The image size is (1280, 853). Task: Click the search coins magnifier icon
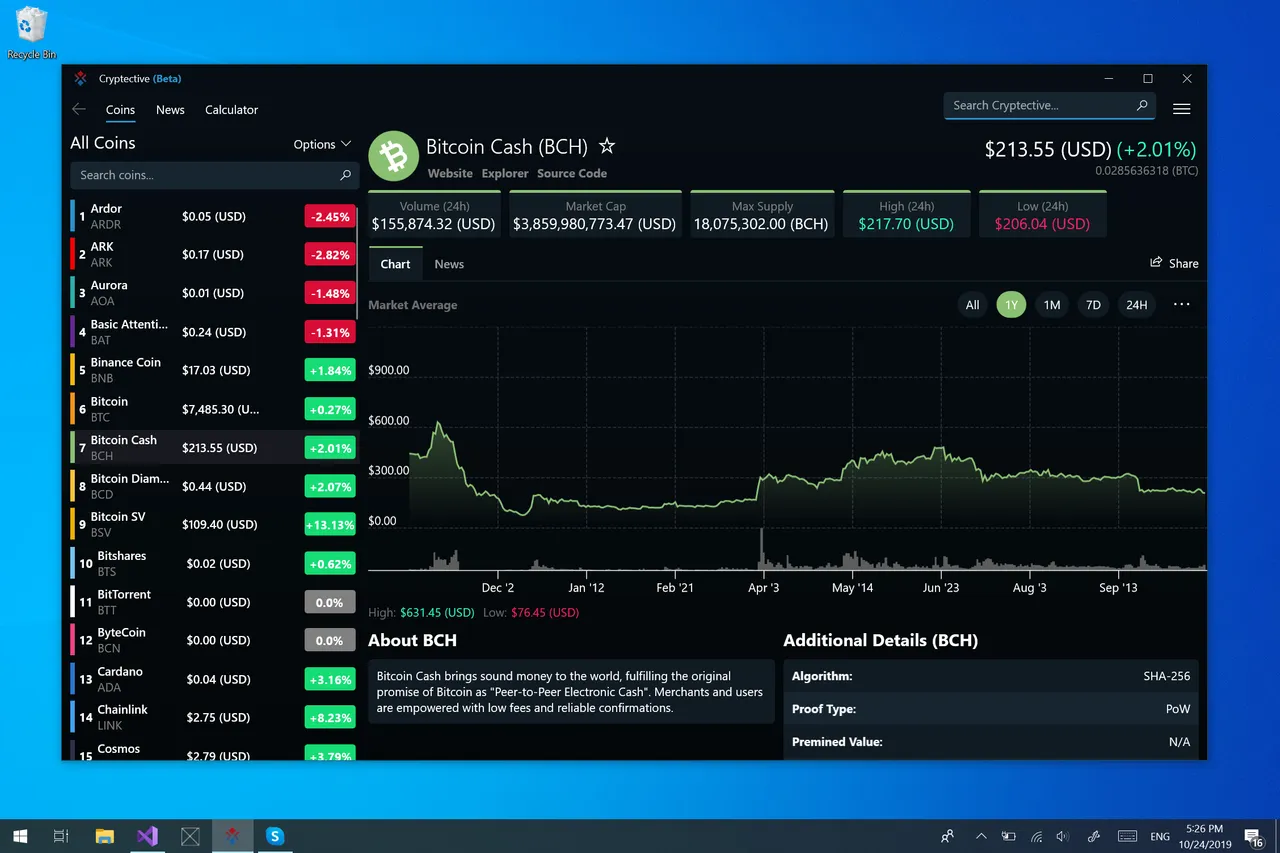(x=346, y=175)
